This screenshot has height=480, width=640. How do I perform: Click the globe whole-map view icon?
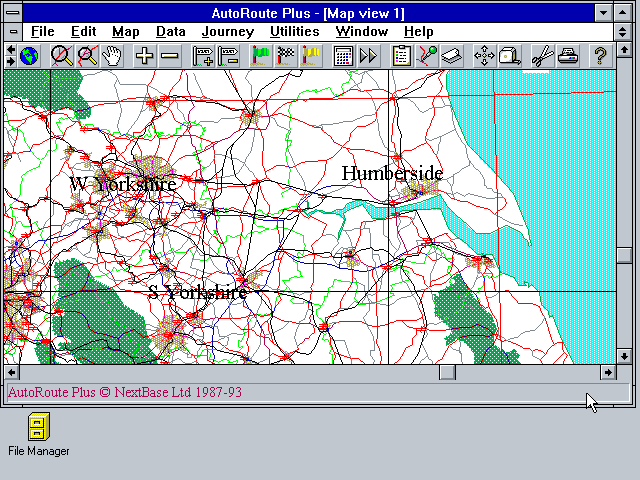pos(29,56)
